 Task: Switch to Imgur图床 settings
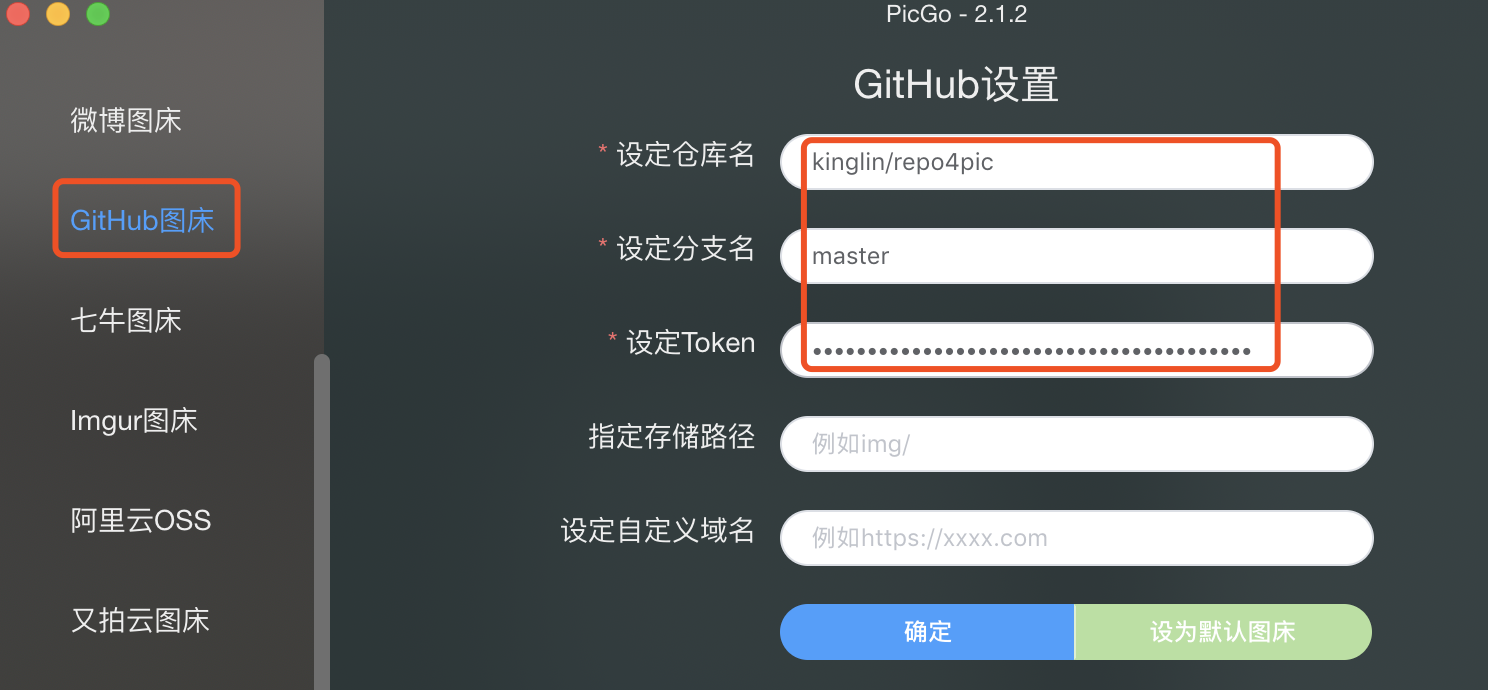click(x=134, y=421)
